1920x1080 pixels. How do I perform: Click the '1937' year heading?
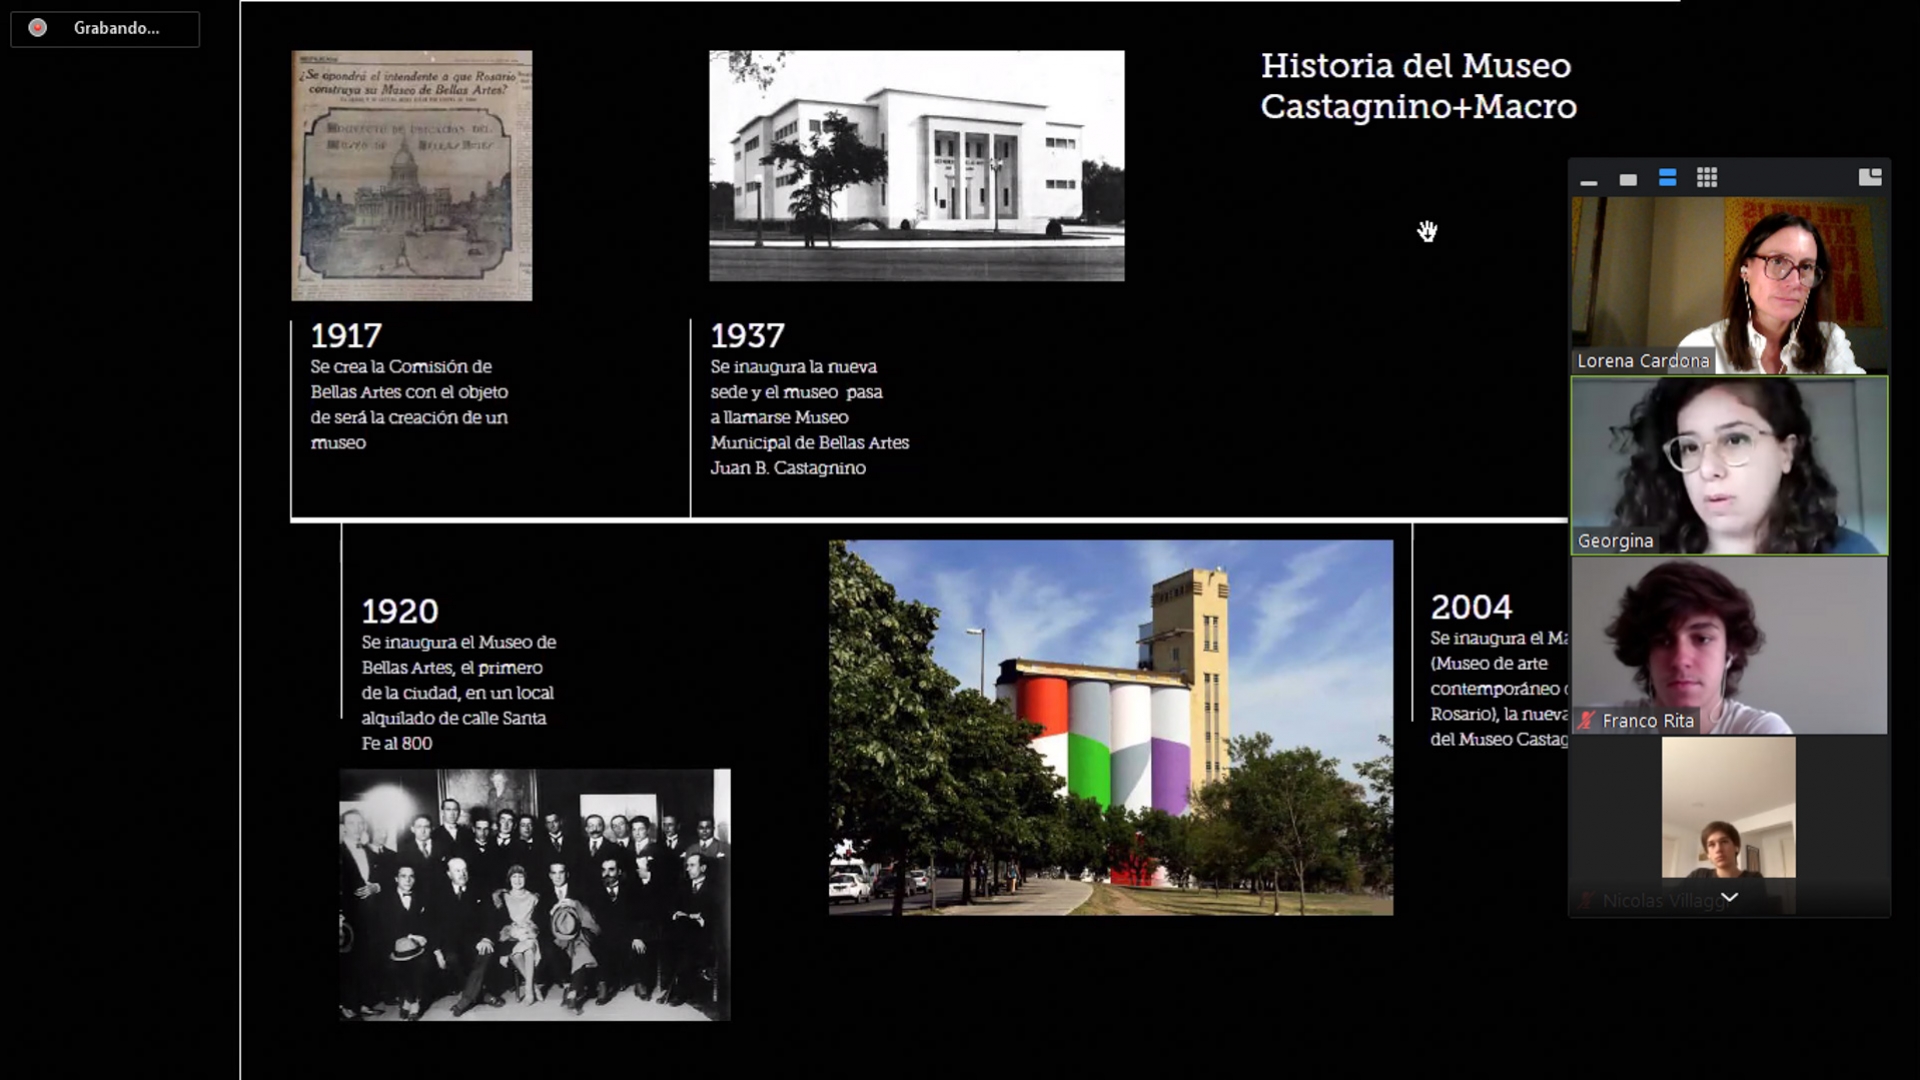tap(748, 335)
